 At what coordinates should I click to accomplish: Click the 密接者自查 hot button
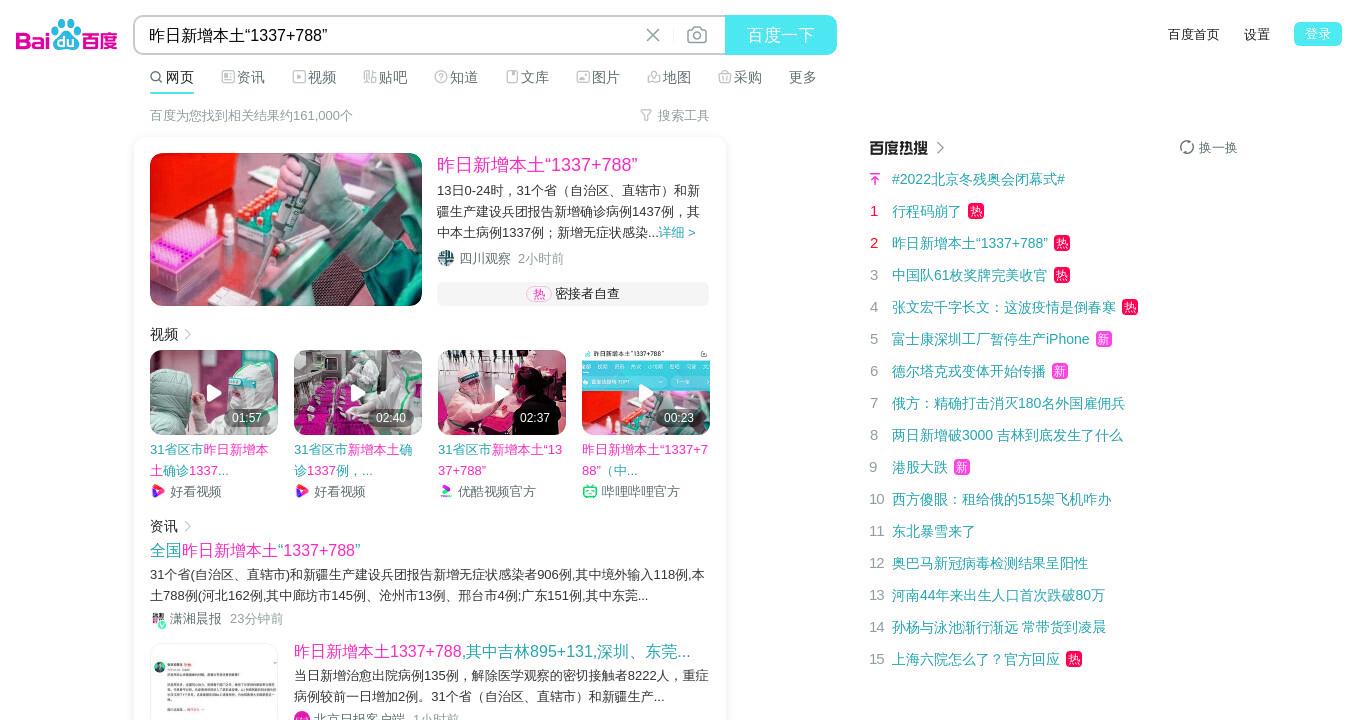click(x=573, y=294)
